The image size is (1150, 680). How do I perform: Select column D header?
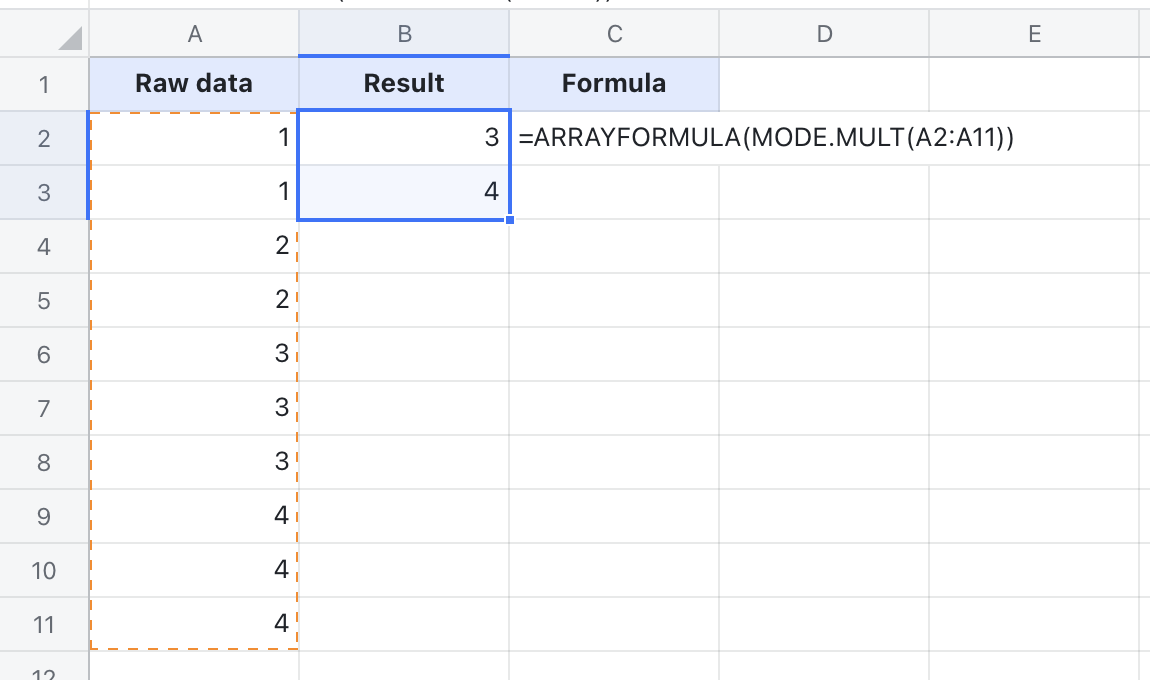[825, 32]
